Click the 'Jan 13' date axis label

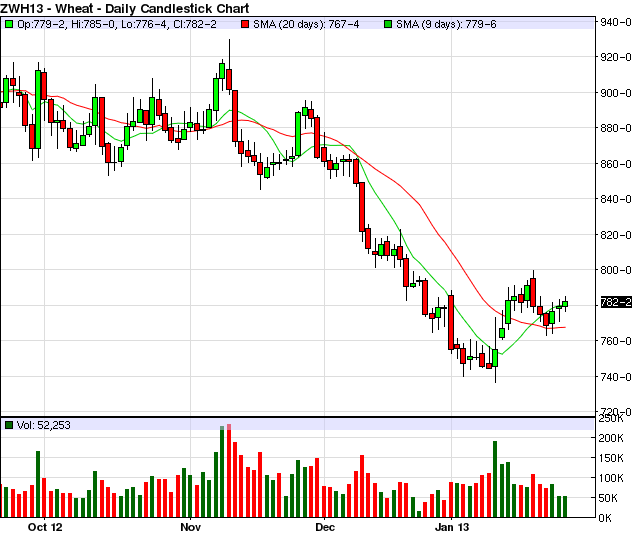pyautogui.click(x=452, y=527)
